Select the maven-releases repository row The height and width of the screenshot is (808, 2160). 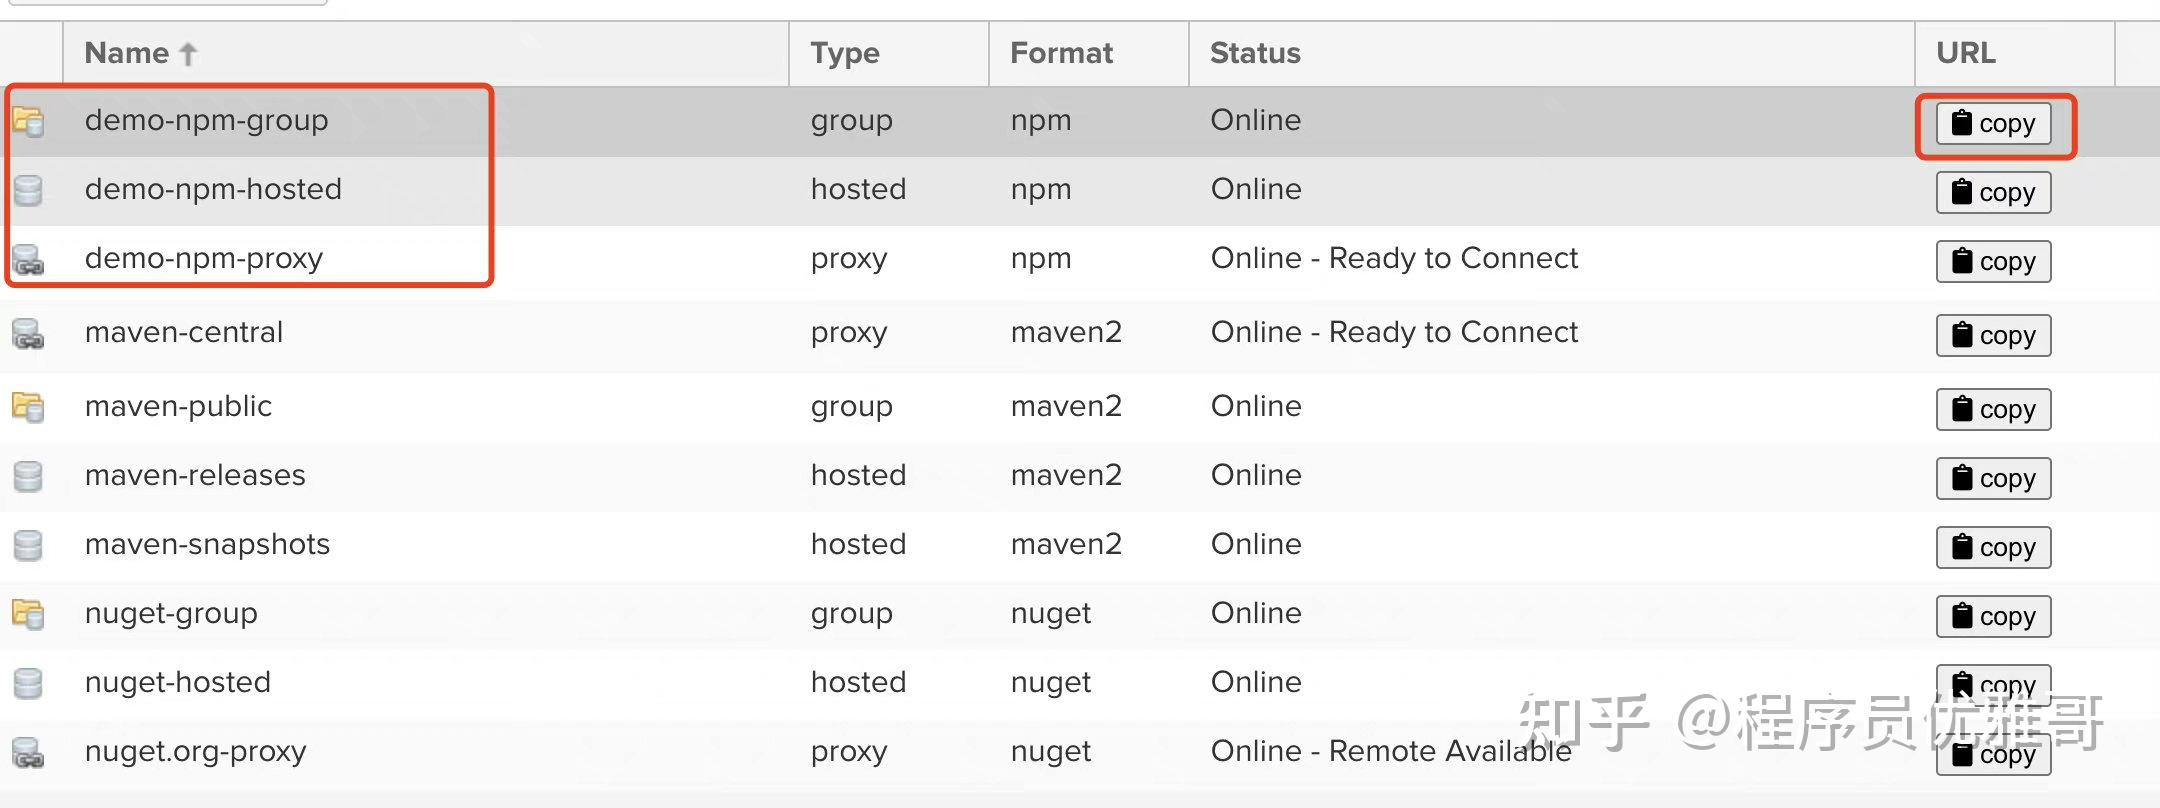click(600, 477)
